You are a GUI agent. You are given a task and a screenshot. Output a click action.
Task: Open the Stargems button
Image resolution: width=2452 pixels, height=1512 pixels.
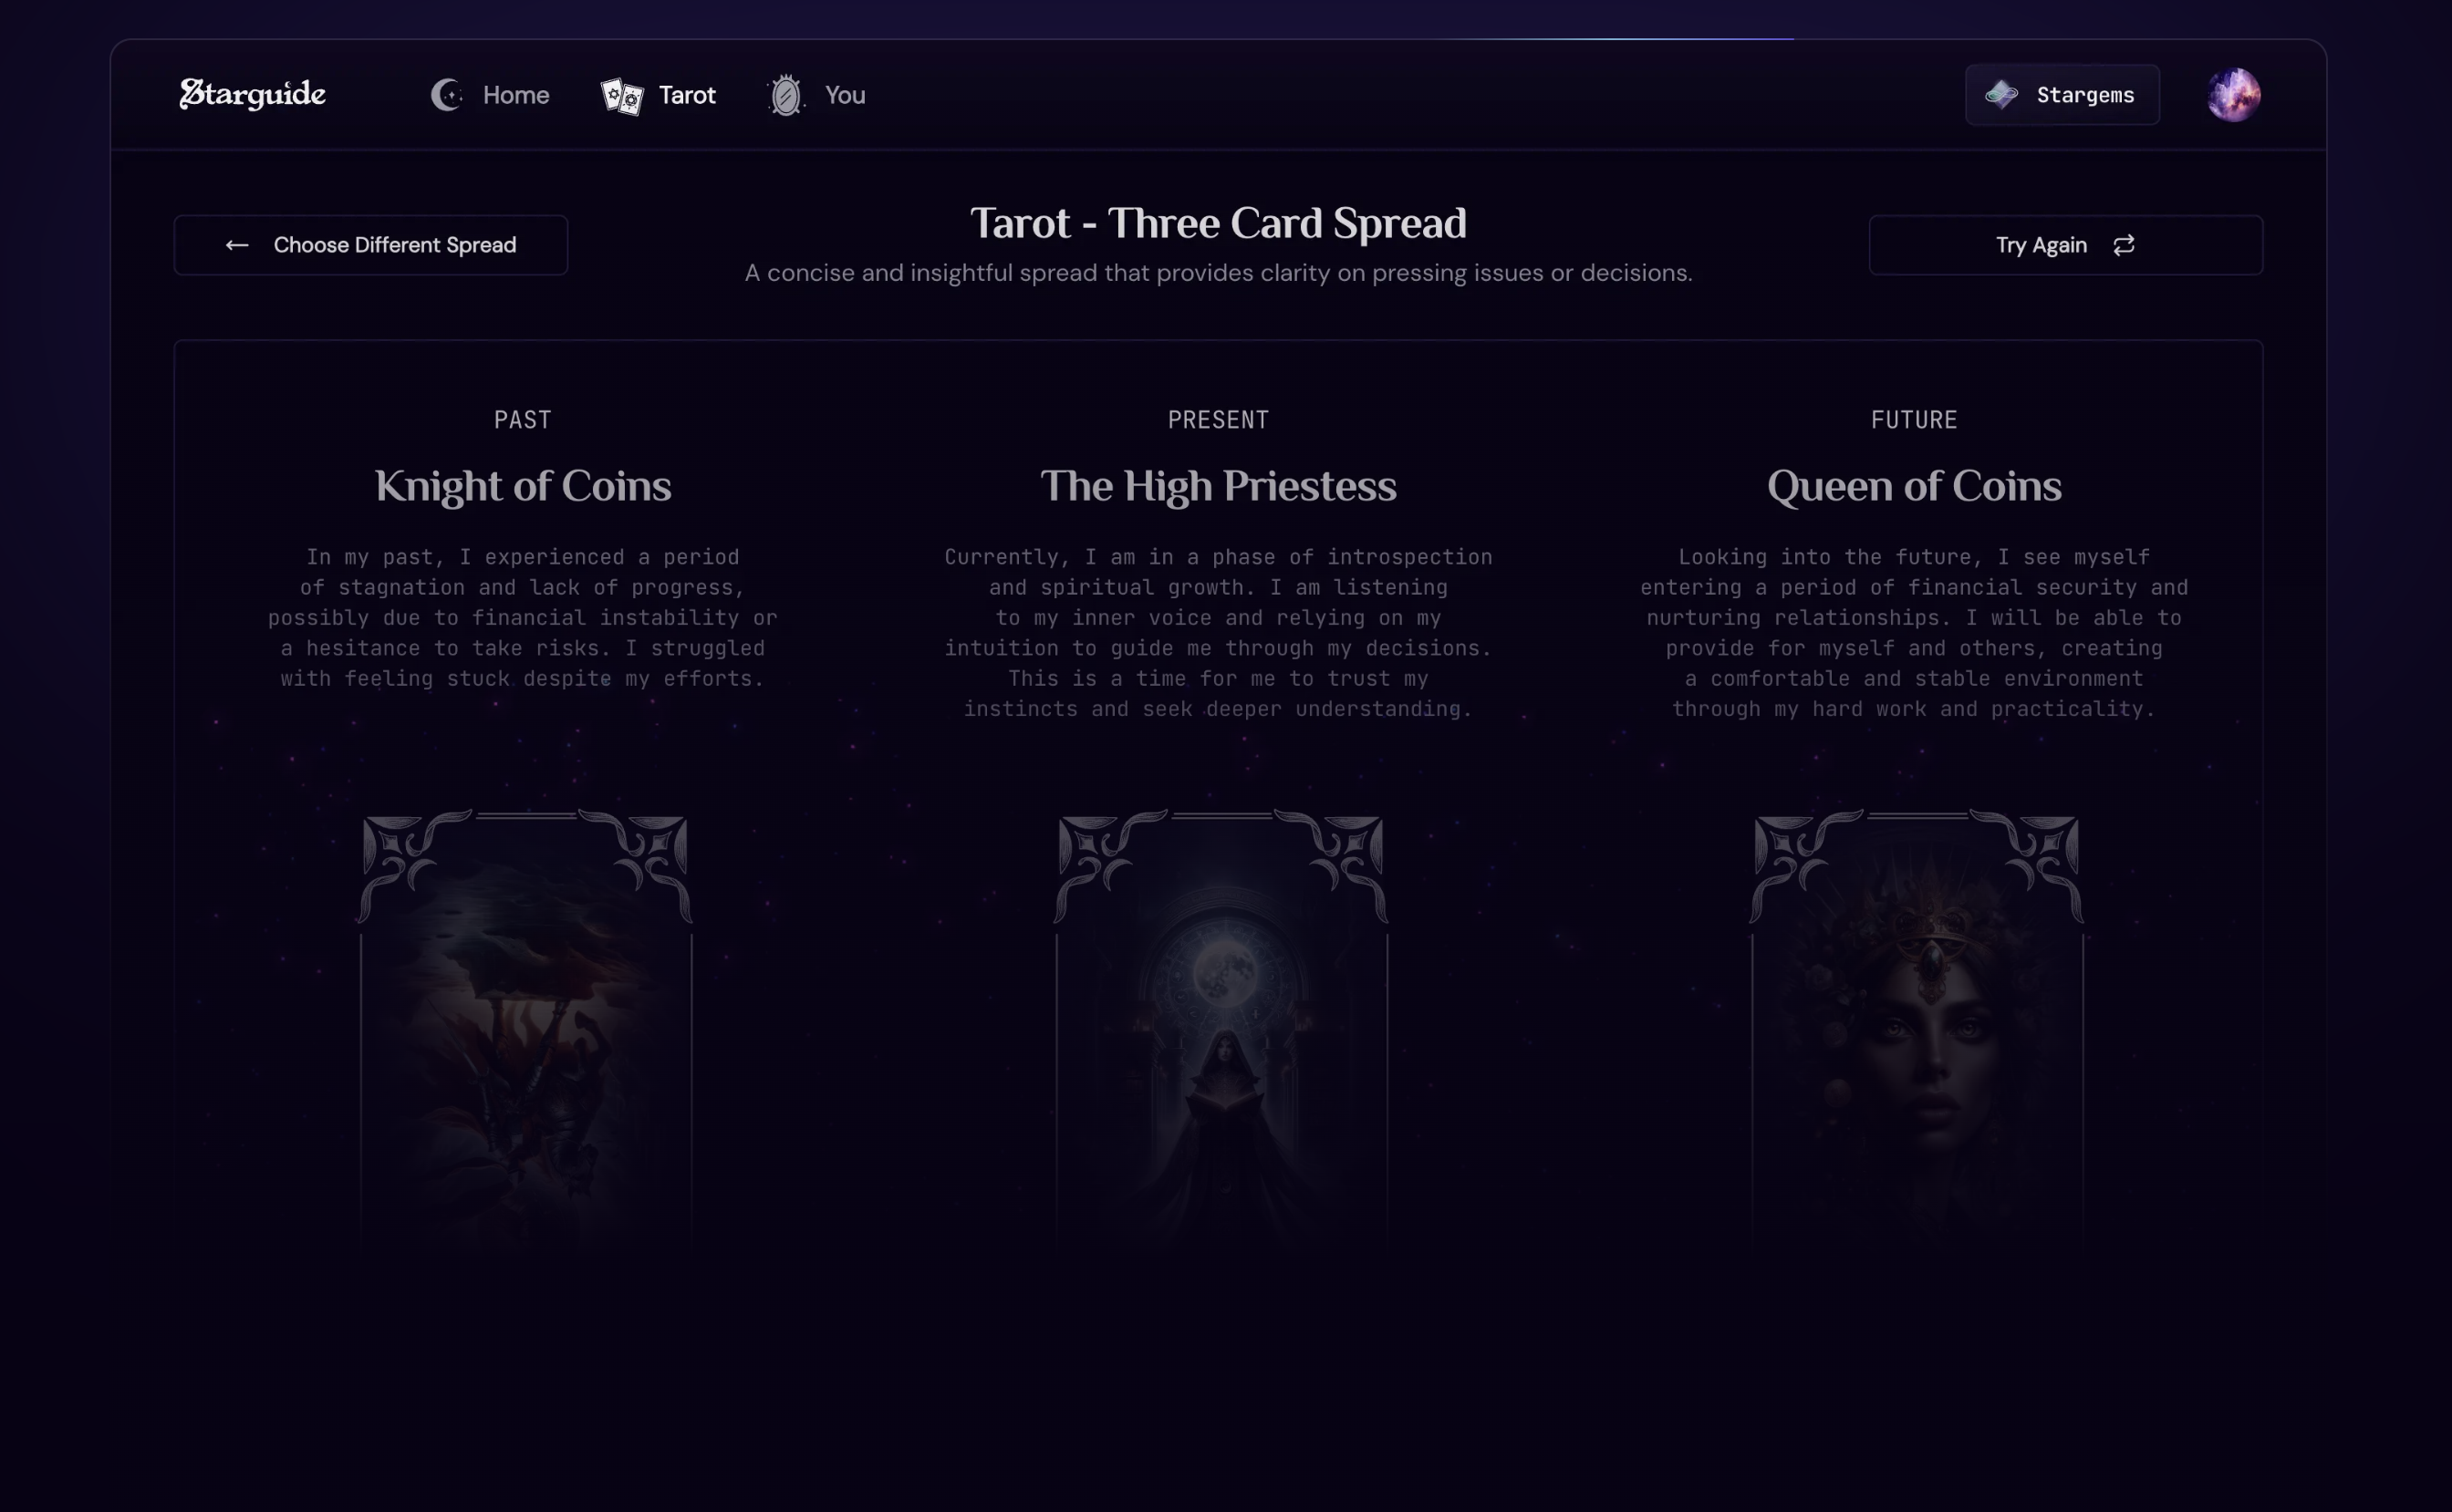tap(2062, 95)
